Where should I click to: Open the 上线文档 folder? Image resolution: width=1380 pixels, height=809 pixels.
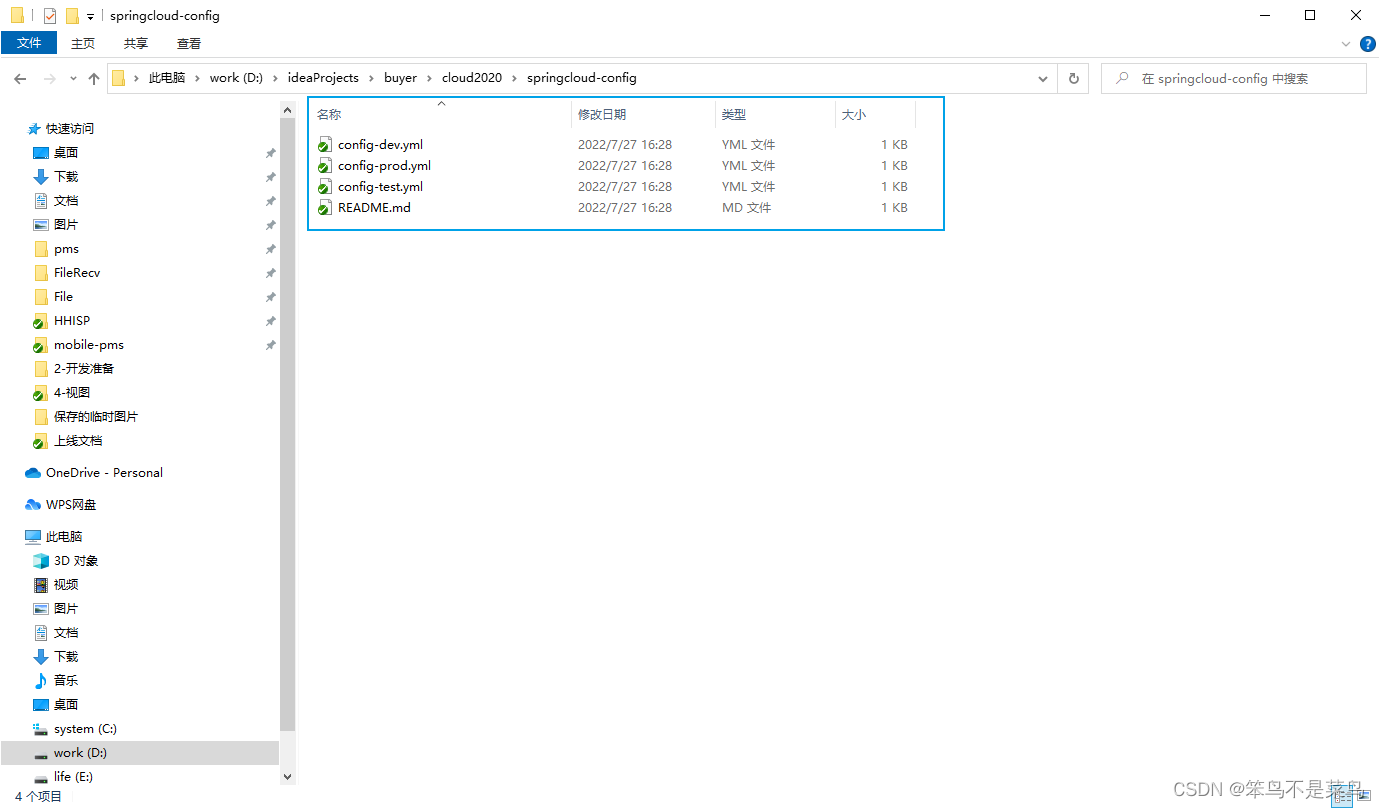pos(78,441)
